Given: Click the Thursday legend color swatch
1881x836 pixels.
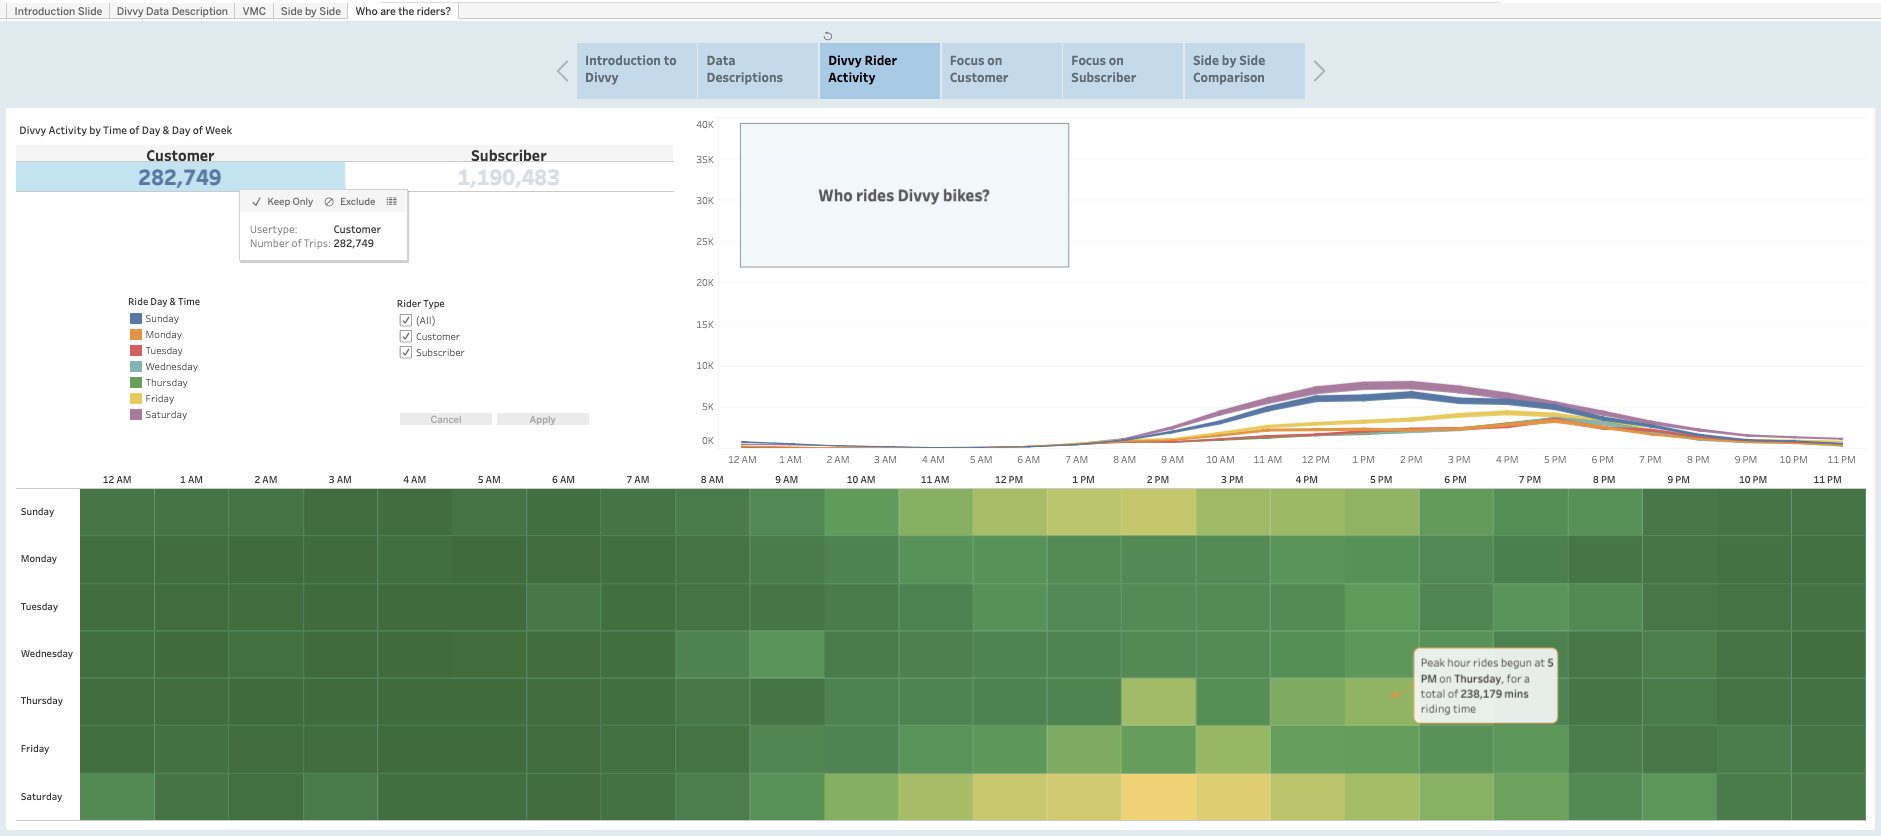Looking at the screenshot, I should [136, 382].
